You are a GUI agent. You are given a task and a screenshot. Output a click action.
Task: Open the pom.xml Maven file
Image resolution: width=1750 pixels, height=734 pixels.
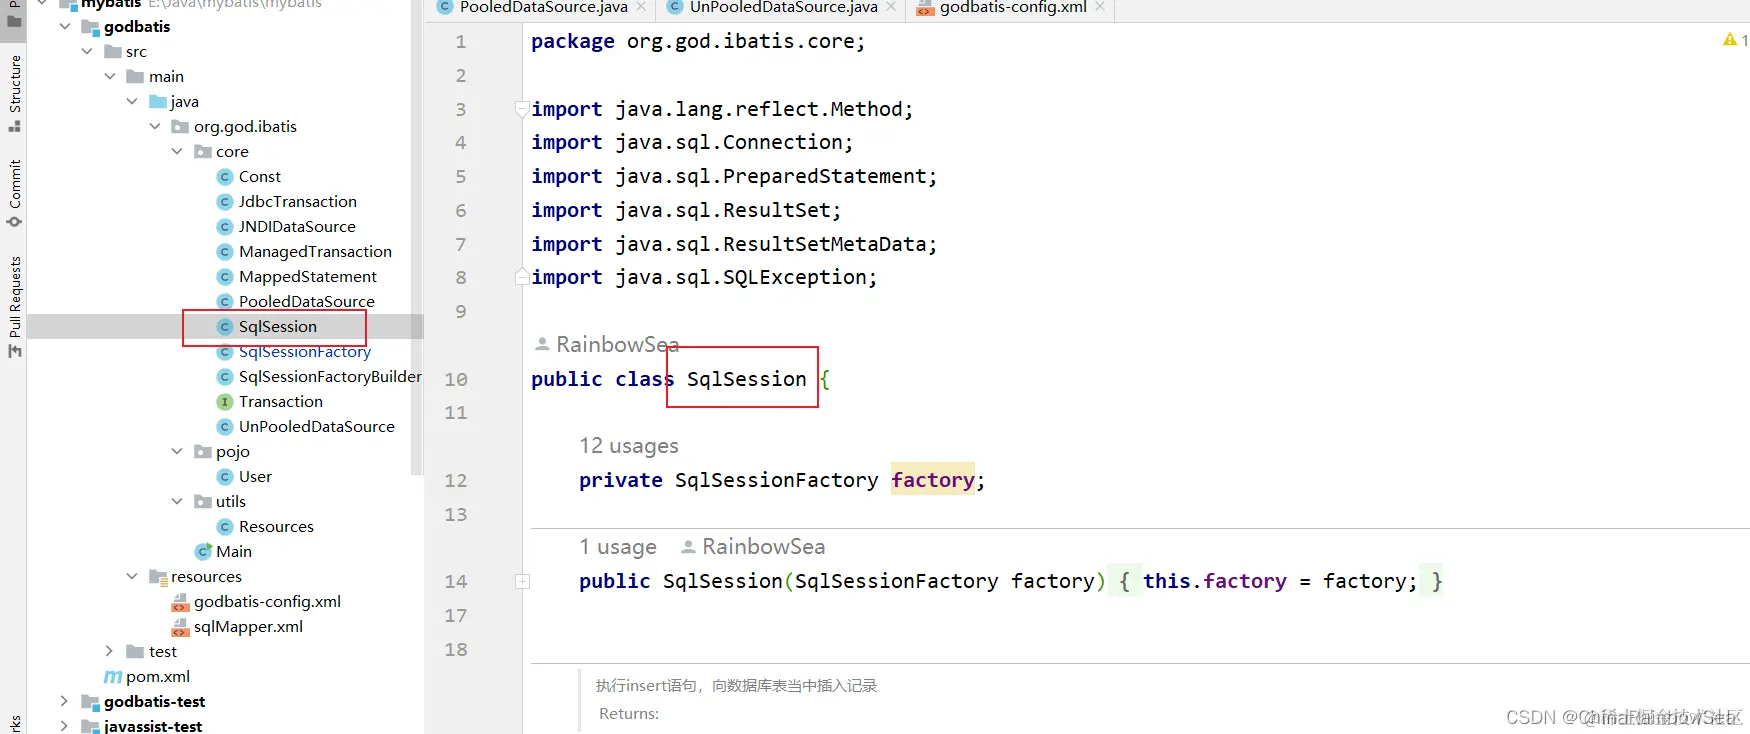(158, 676)
